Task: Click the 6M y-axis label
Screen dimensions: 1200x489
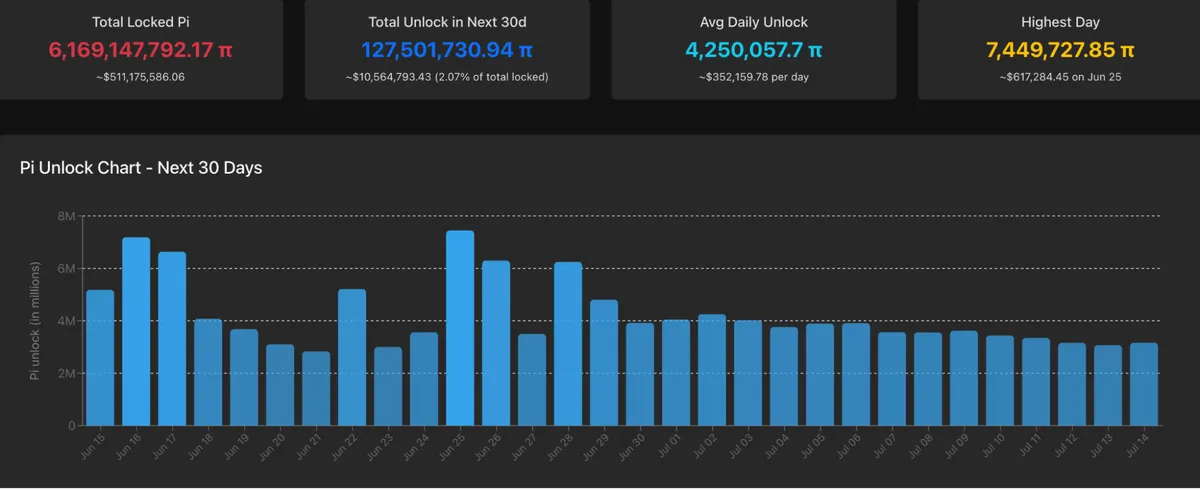Action: pos(65,268)
